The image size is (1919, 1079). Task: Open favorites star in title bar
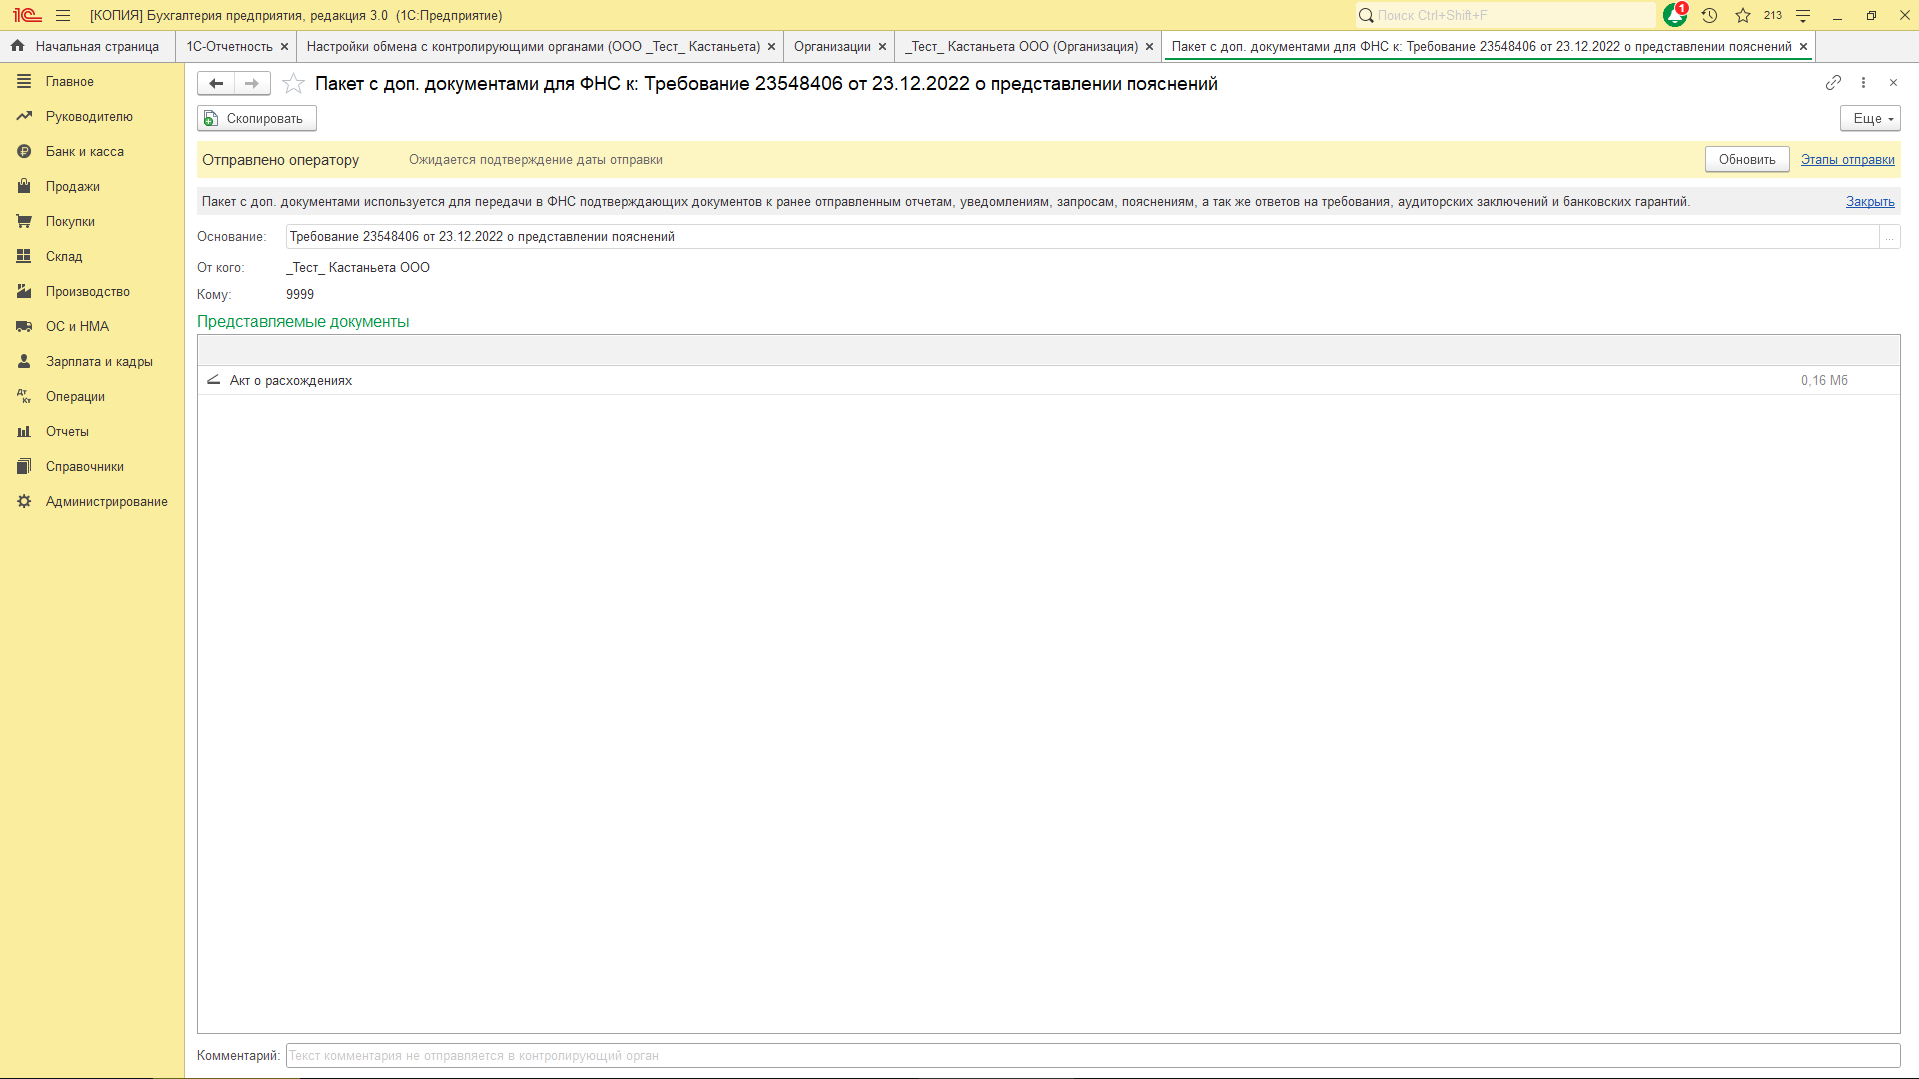[x=1743, y=16]
